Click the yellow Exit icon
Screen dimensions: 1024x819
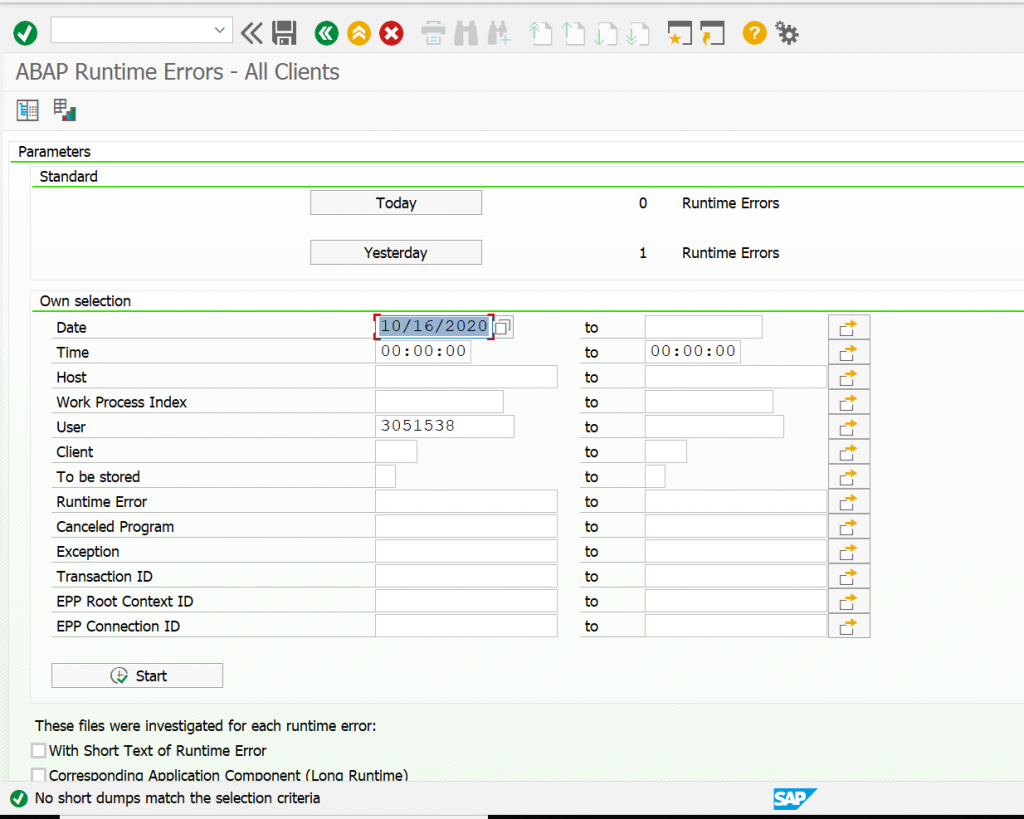click(x=359, y=33)
